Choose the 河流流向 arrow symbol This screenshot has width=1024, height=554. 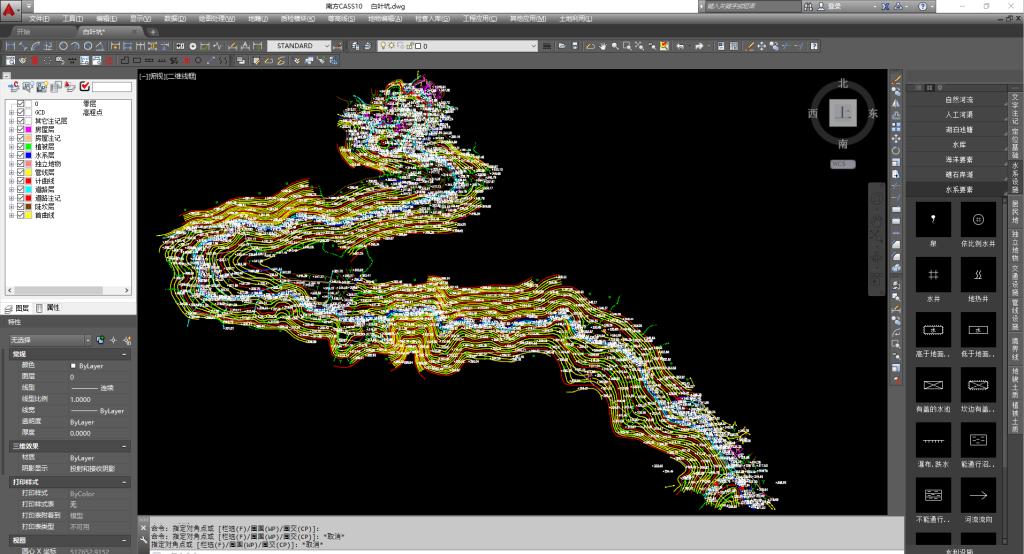click(x=978, y=494)
